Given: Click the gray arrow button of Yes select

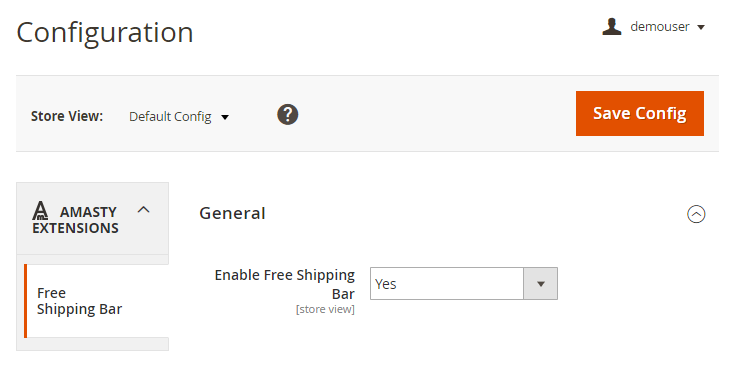Looking at the screenshot, I should coord(540,283).
